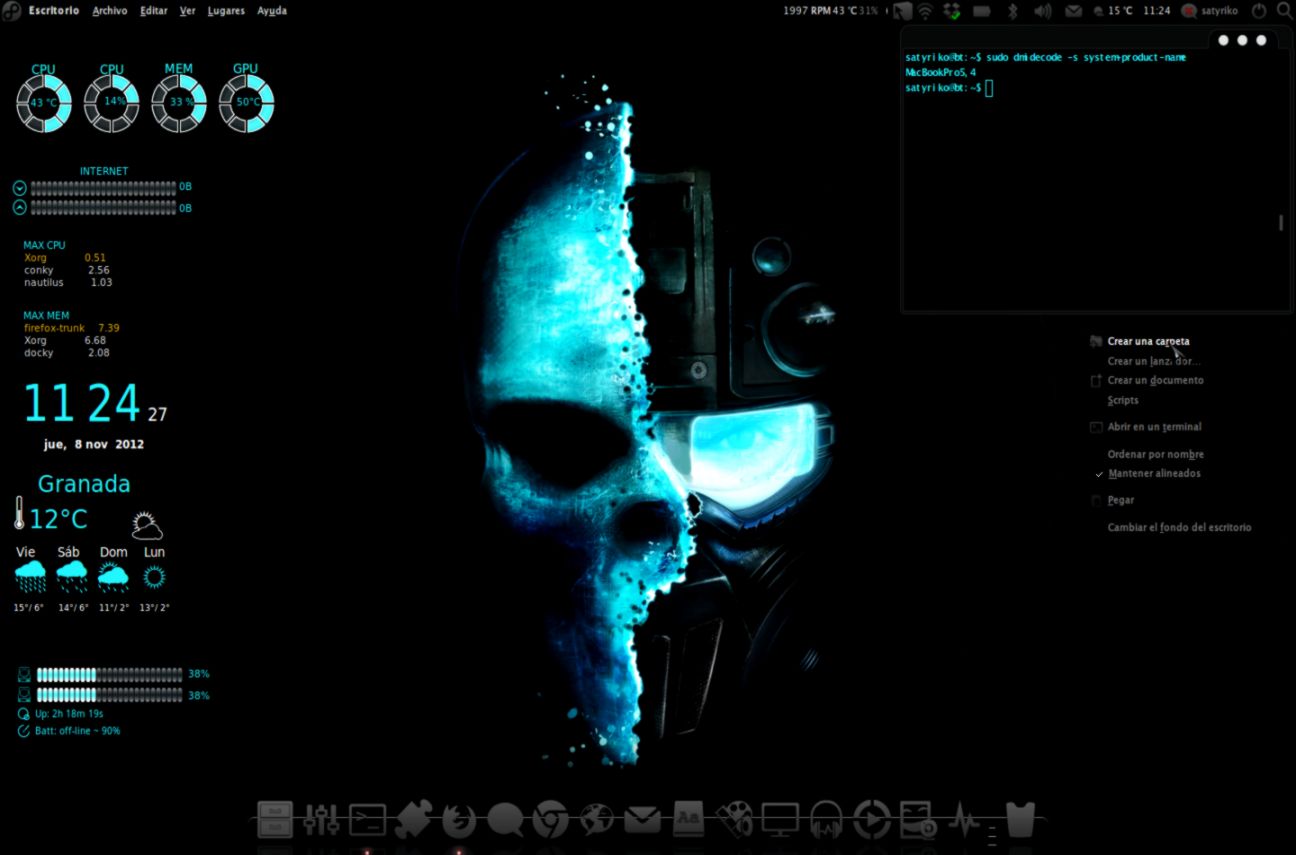Expand the Scripts submenu

[x=1122, y=400]
